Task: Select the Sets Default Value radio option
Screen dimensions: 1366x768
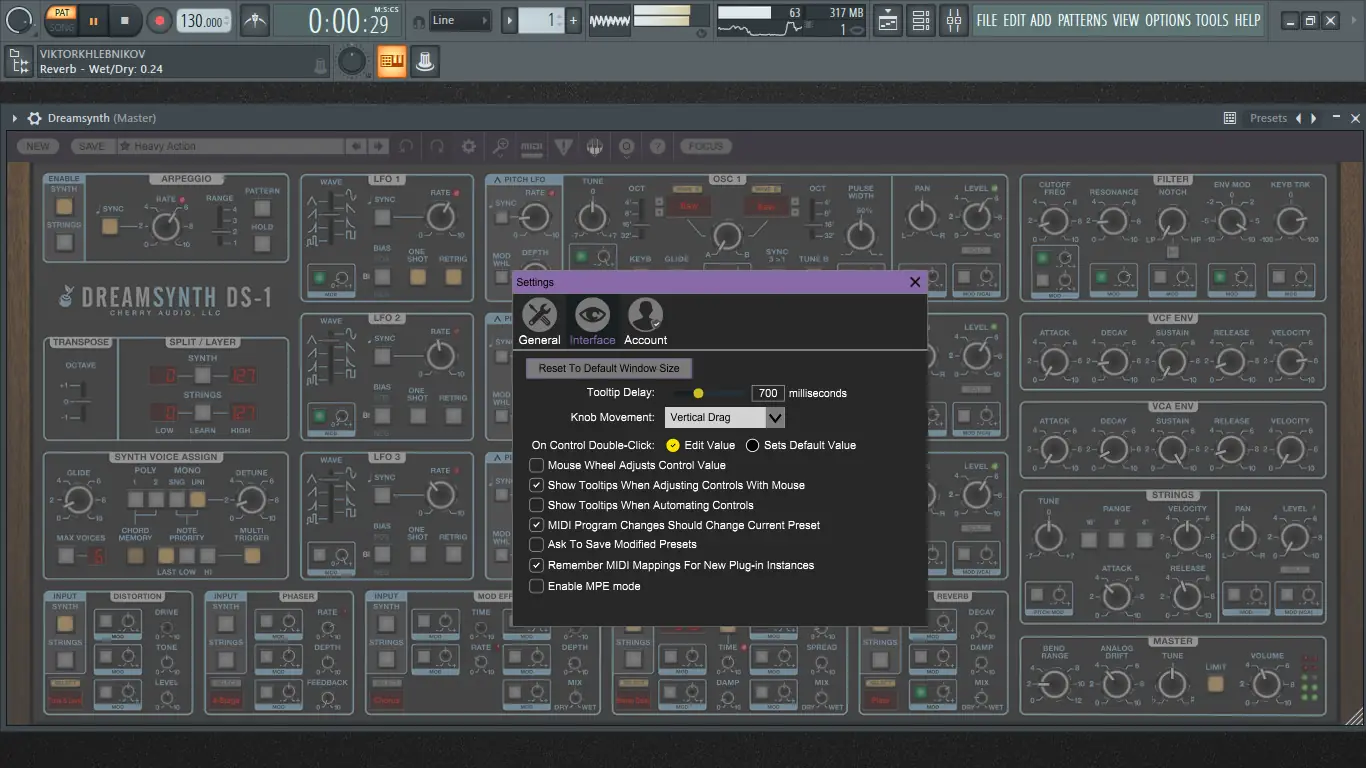Action: pyautogui.click(x=752, y=445)
